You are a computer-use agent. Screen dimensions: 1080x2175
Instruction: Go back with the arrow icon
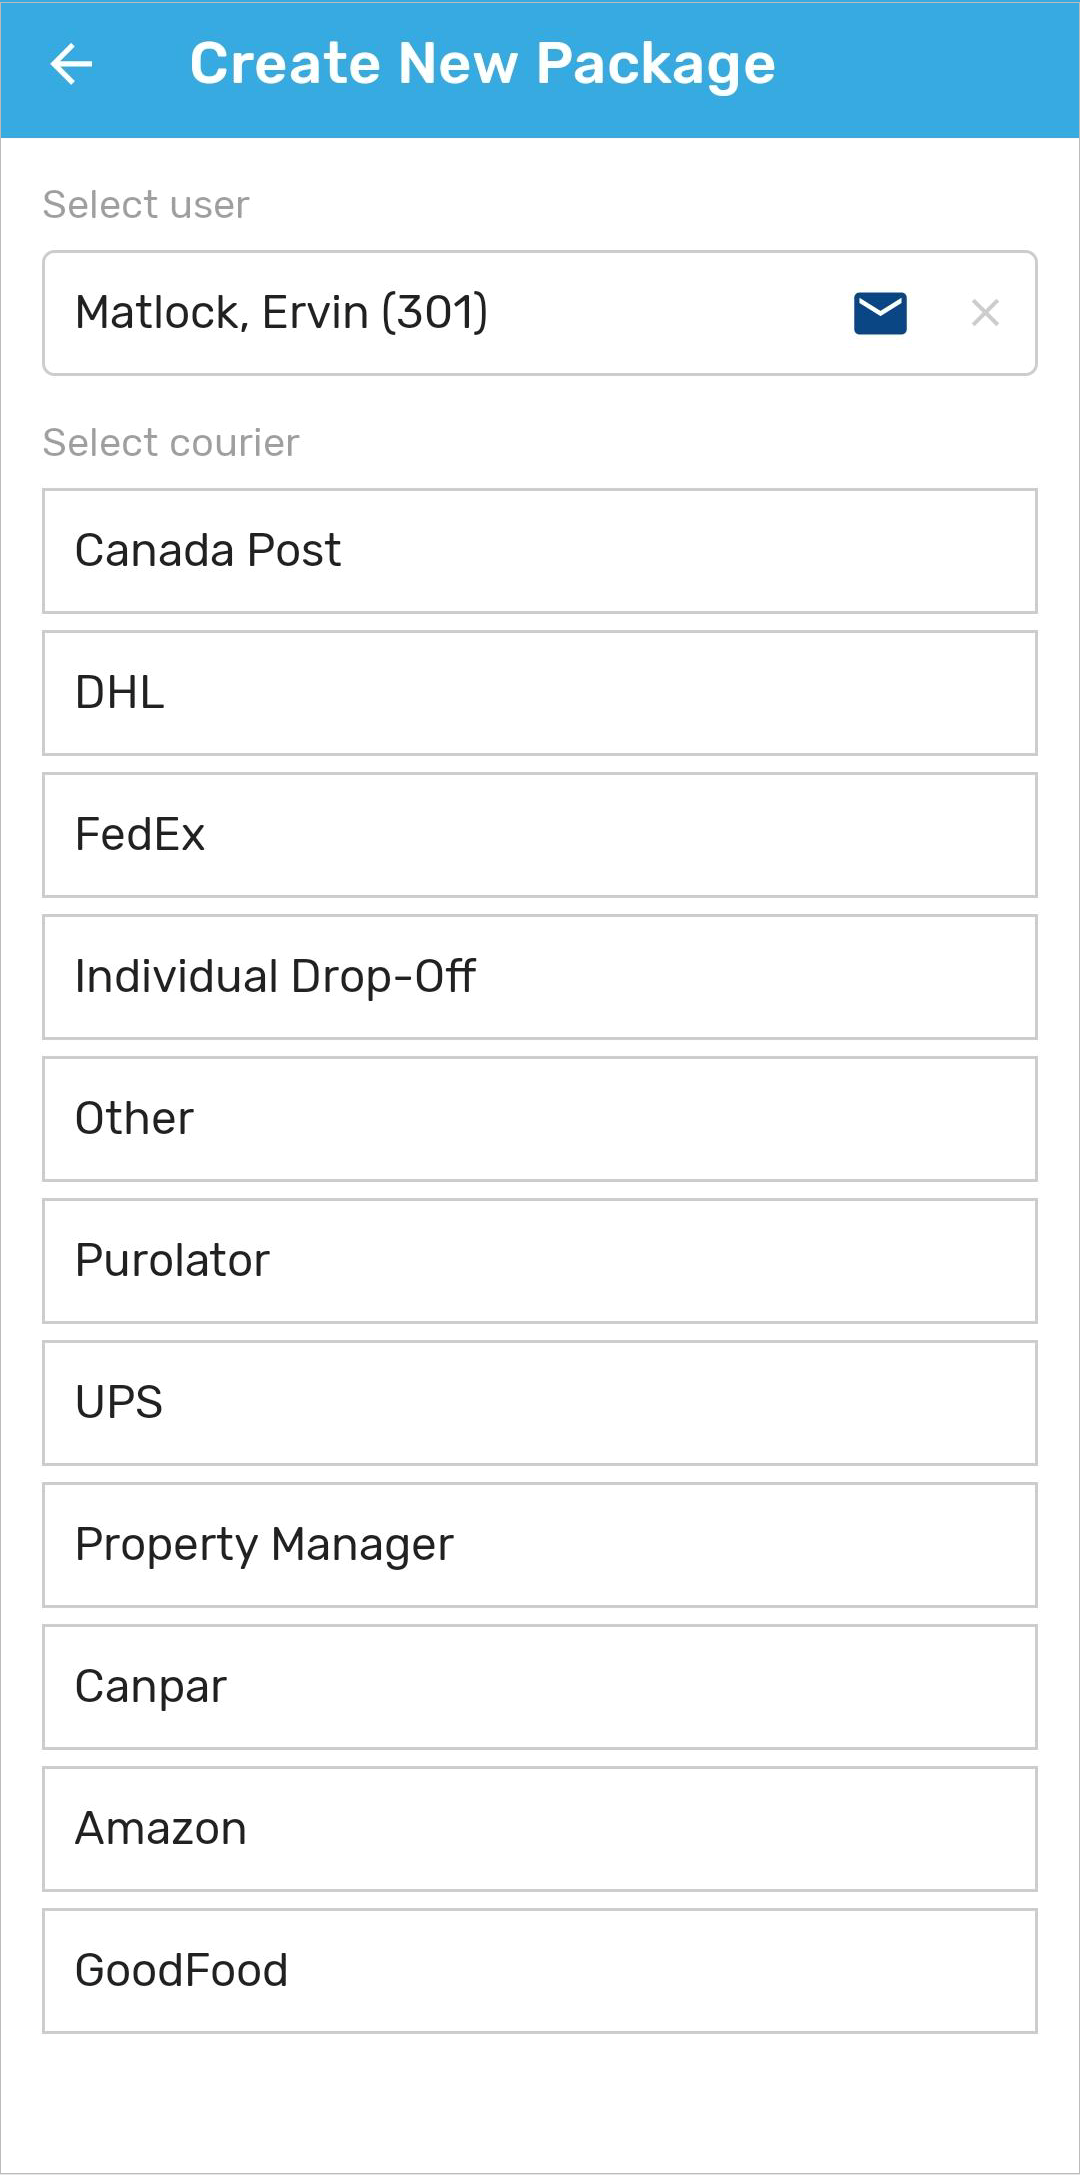click(x=71, y=65)
